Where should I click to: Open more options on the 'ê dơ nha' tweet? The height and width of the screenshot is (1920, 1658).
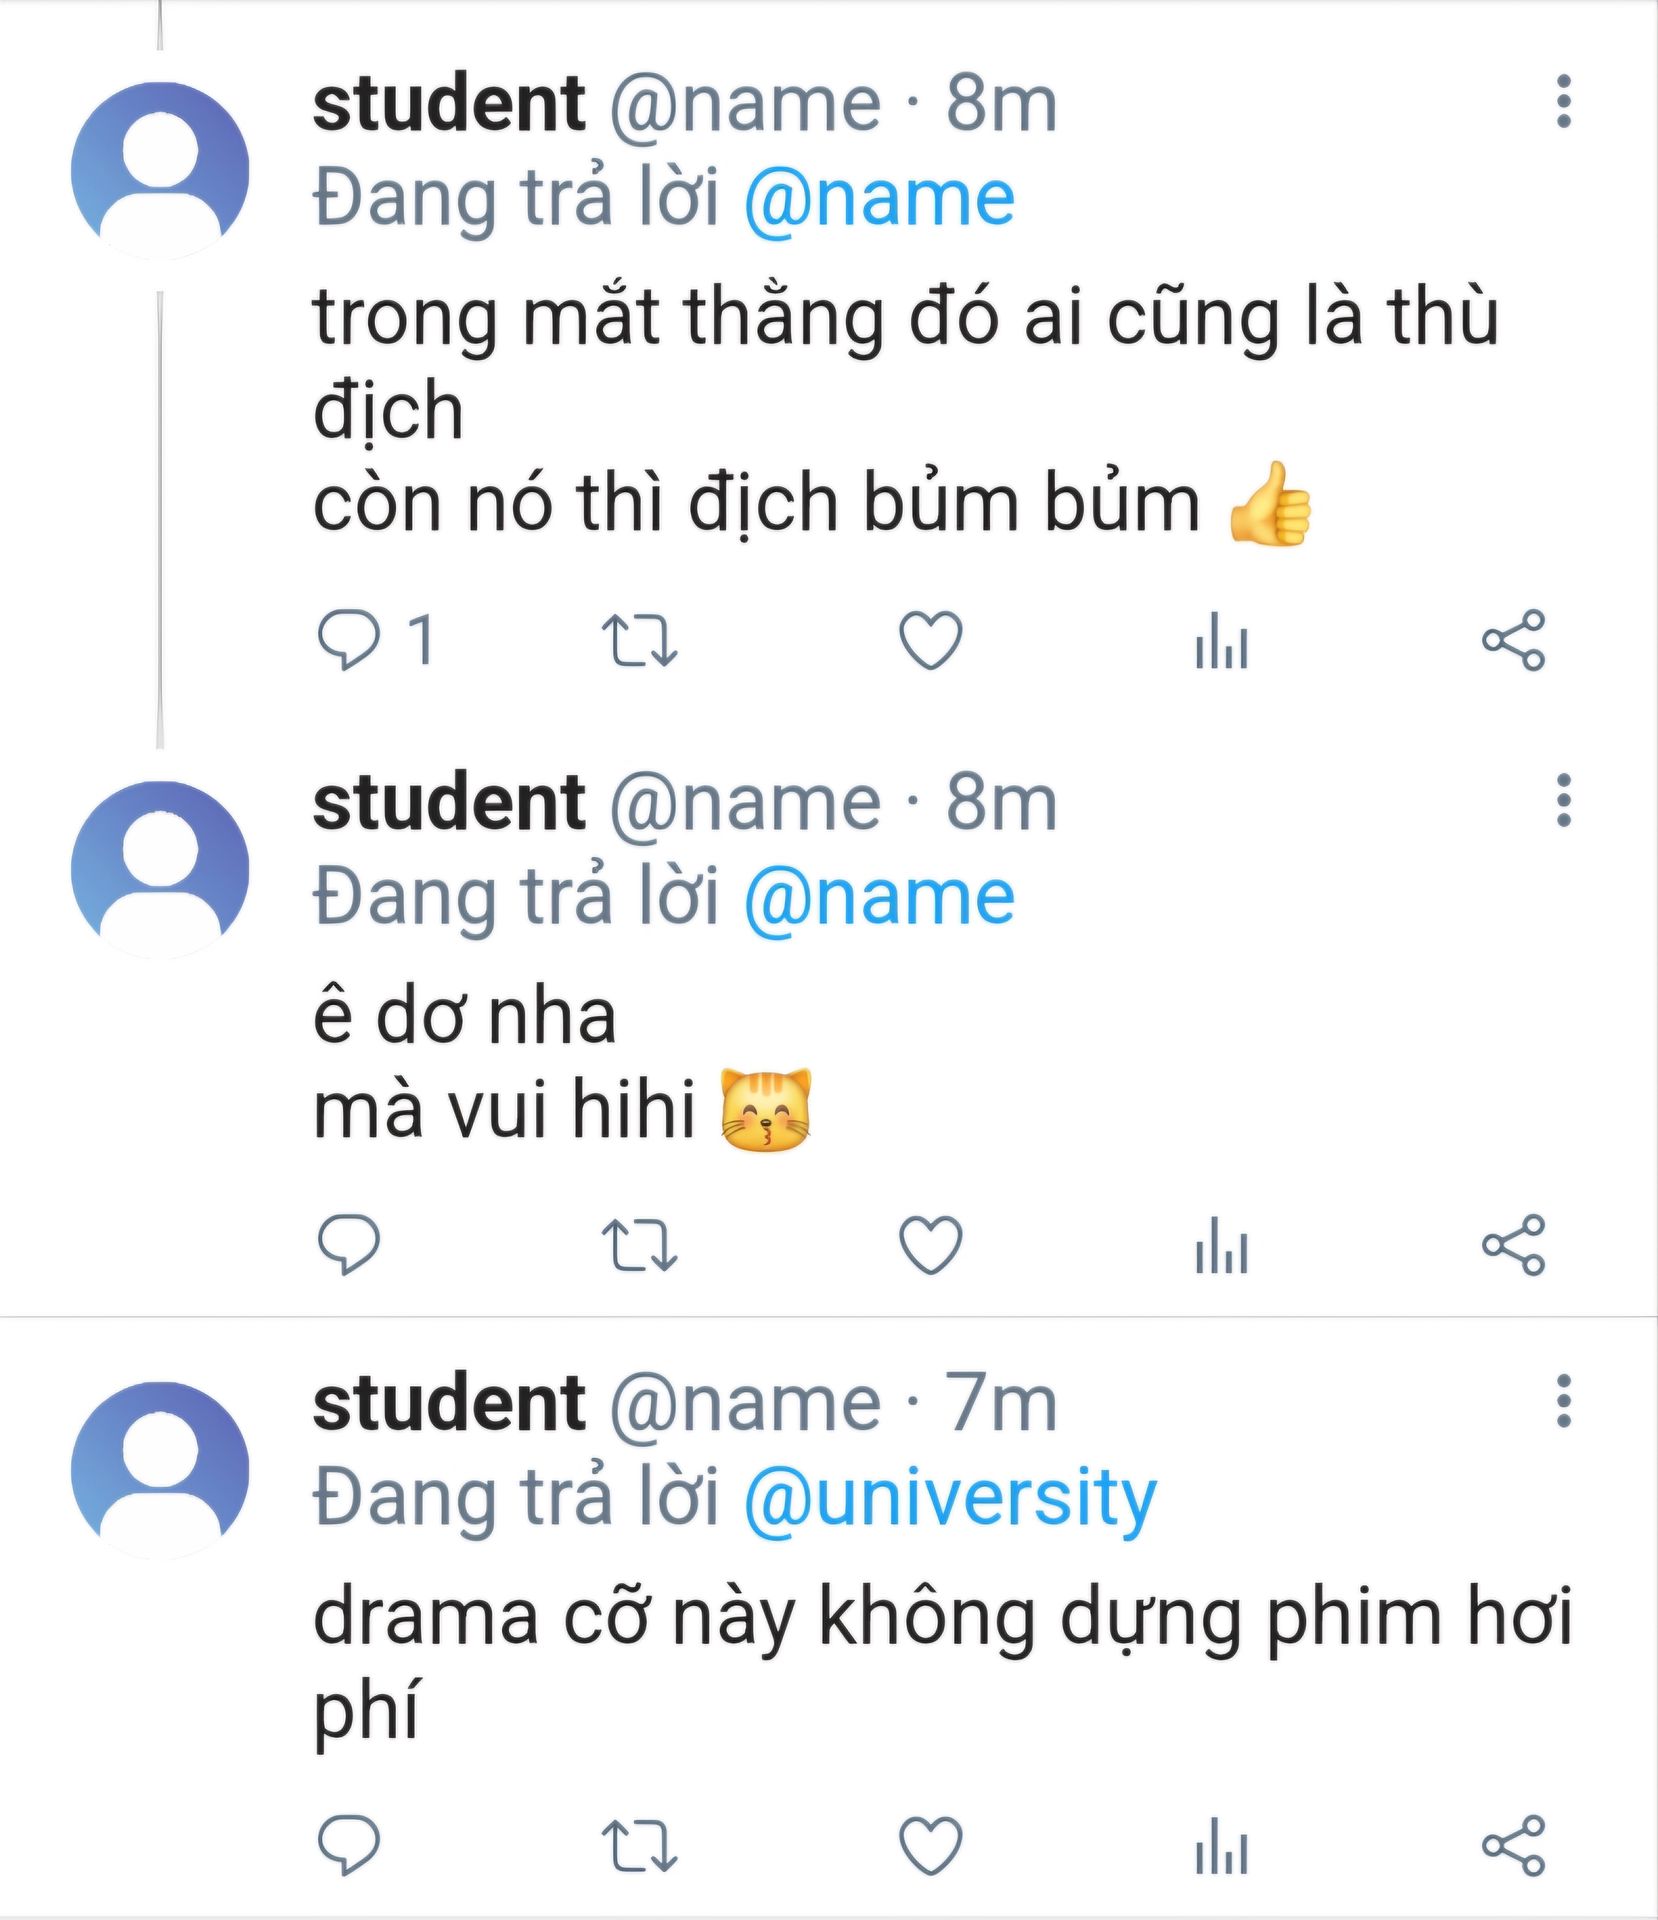tap(1564, 801)
